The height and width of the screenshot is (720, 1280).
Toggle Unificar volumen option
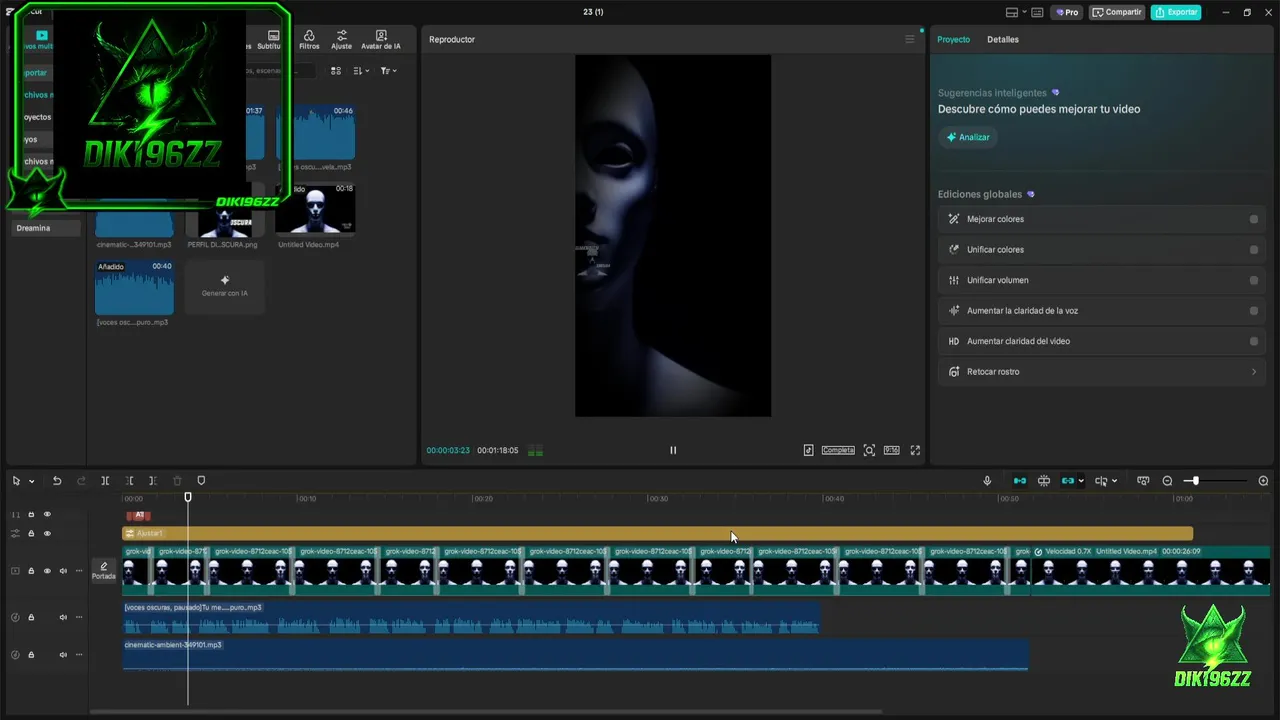[1254, 280]
